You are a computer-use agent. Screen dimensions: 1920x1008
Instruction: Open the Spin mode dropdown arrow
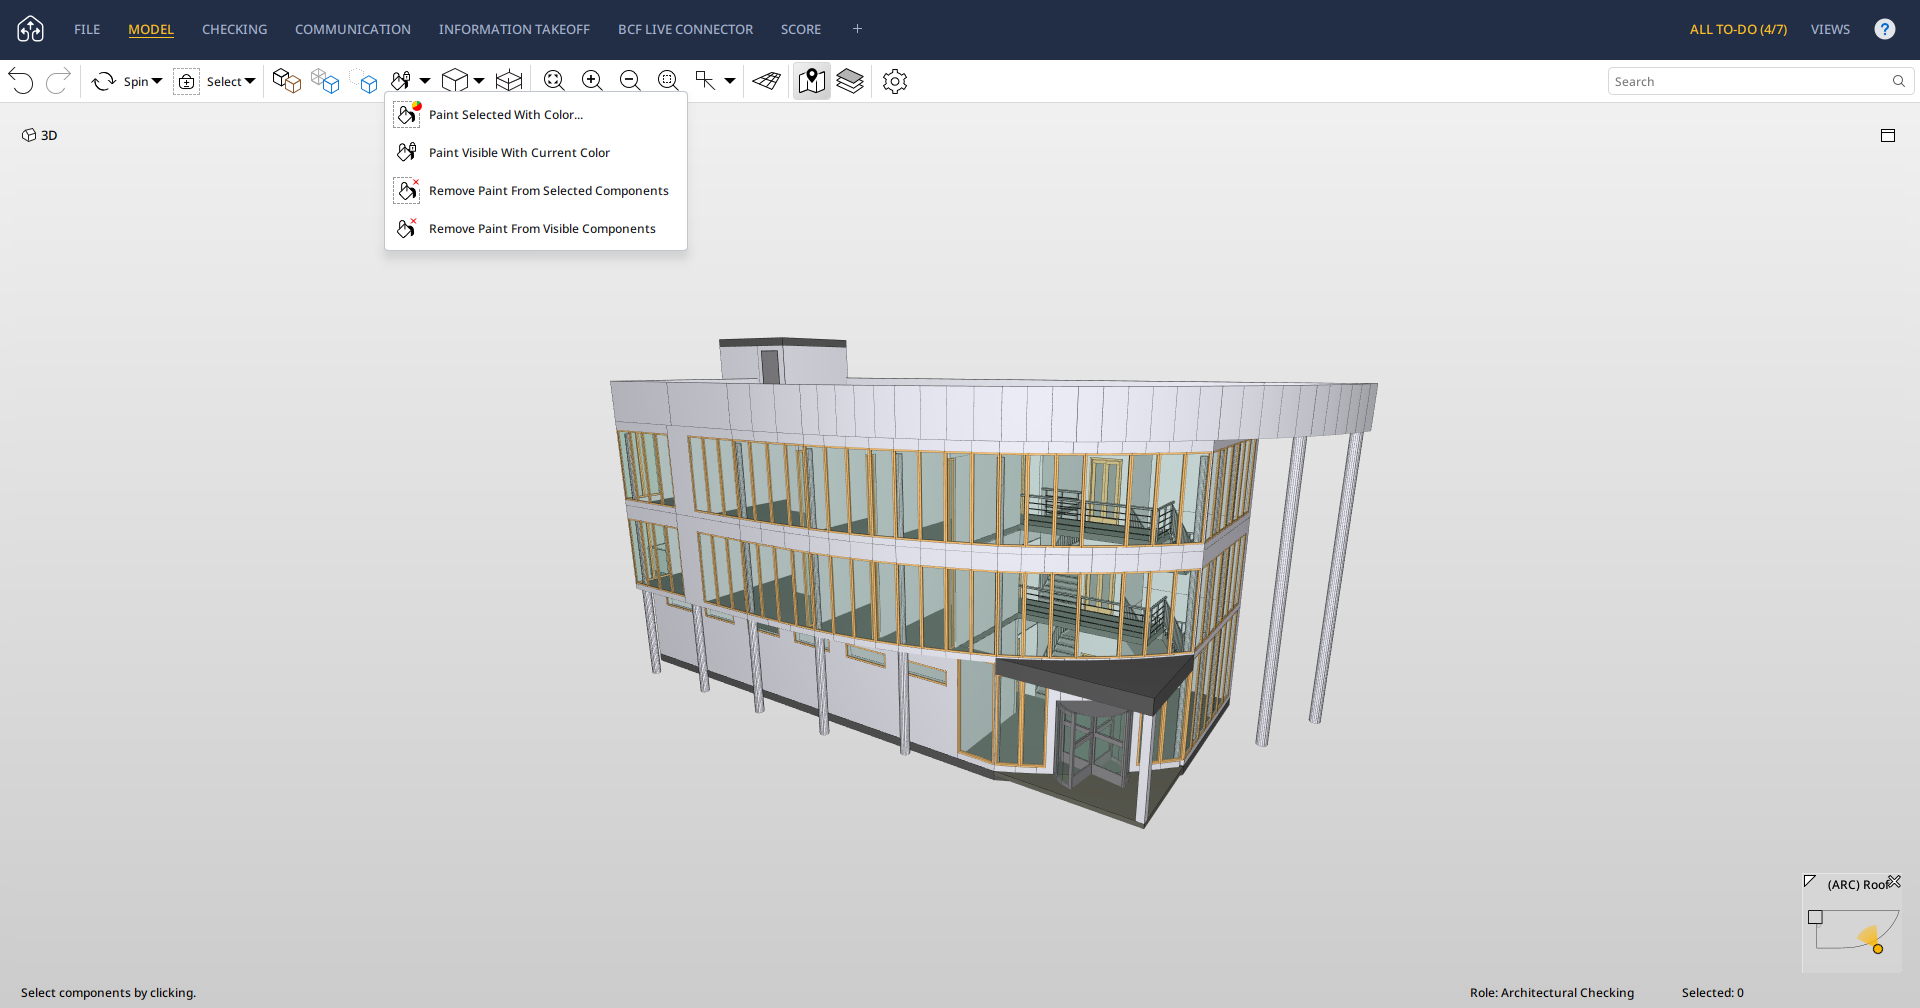coord(157,81)
